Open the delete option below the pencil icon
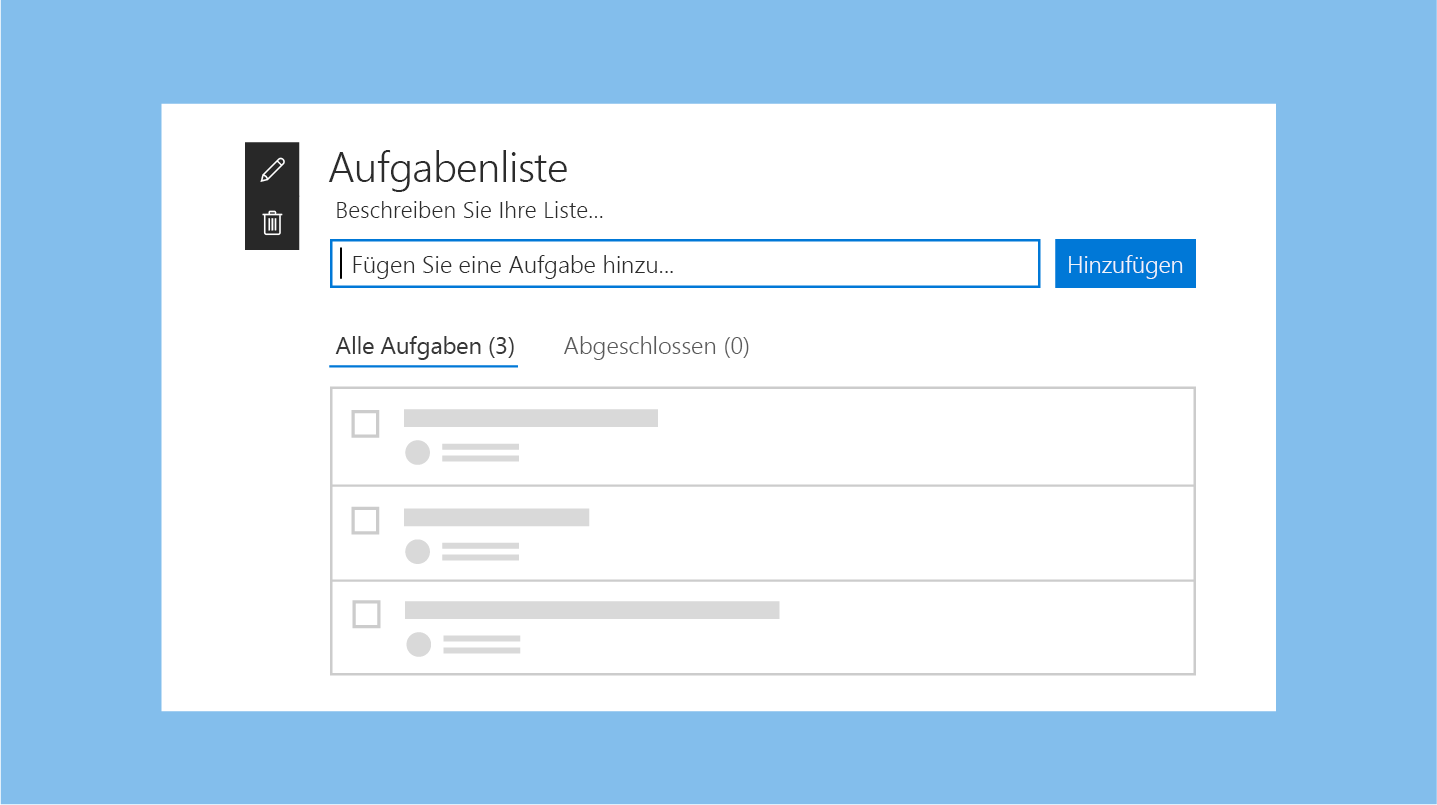Viewport: 1437px width, 805px height. pos(271,222)
